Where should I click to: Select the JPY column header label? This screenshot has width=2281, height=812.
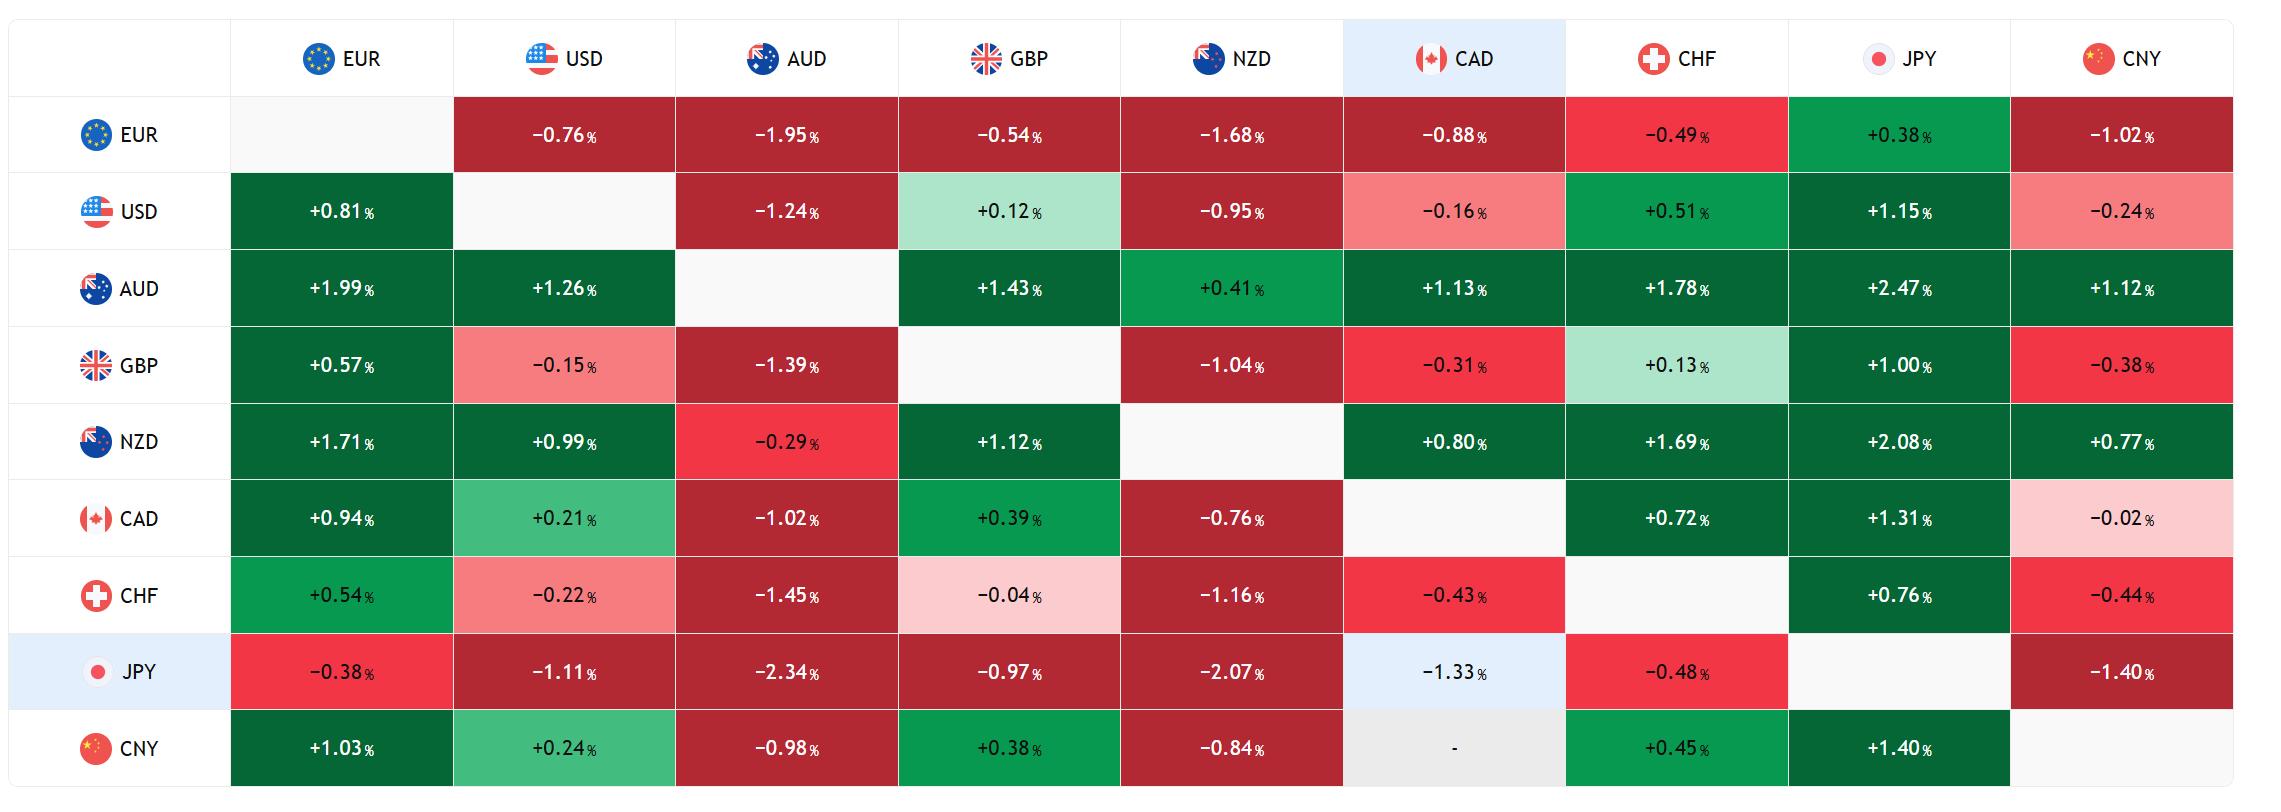click(x=1919, y=59)
